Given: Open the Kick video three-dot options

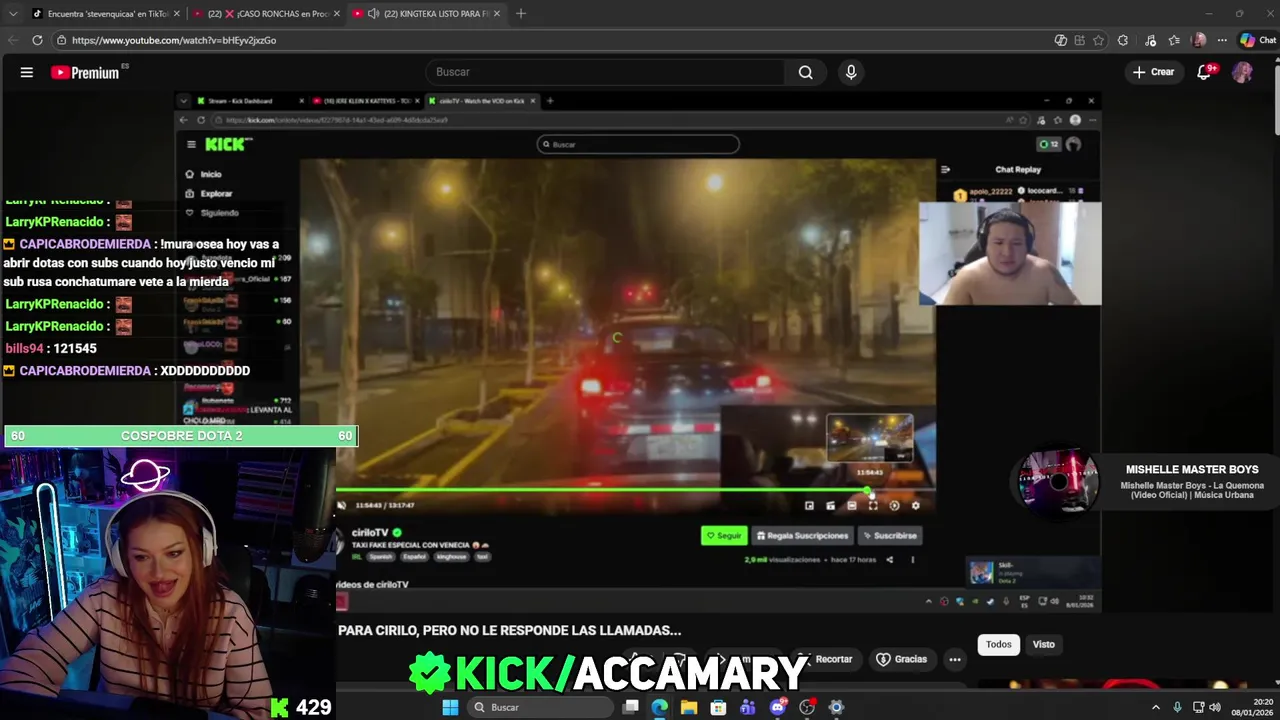Looking at the screenshot, I should (x=912, y=560).
